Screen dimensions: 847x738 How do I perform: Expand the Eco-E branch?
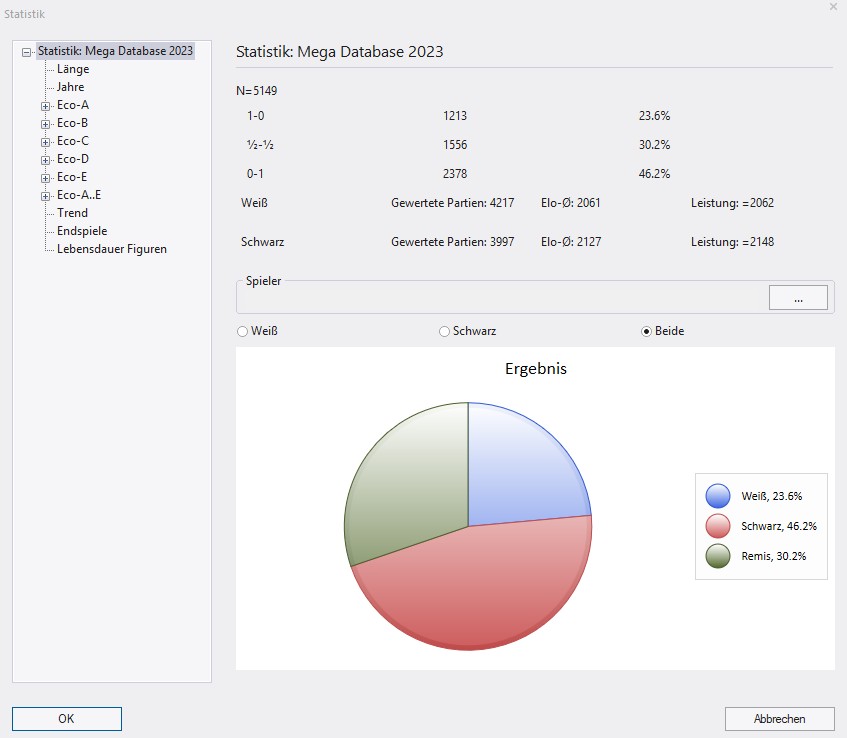(x=45, y=178)
